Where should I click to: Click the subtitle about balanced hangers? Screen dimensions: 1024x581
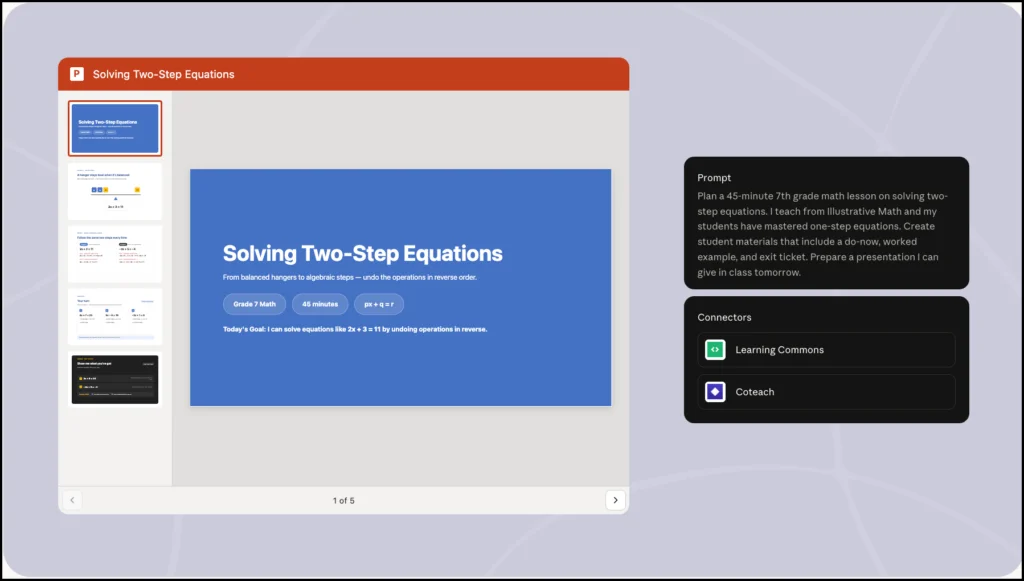349,277
